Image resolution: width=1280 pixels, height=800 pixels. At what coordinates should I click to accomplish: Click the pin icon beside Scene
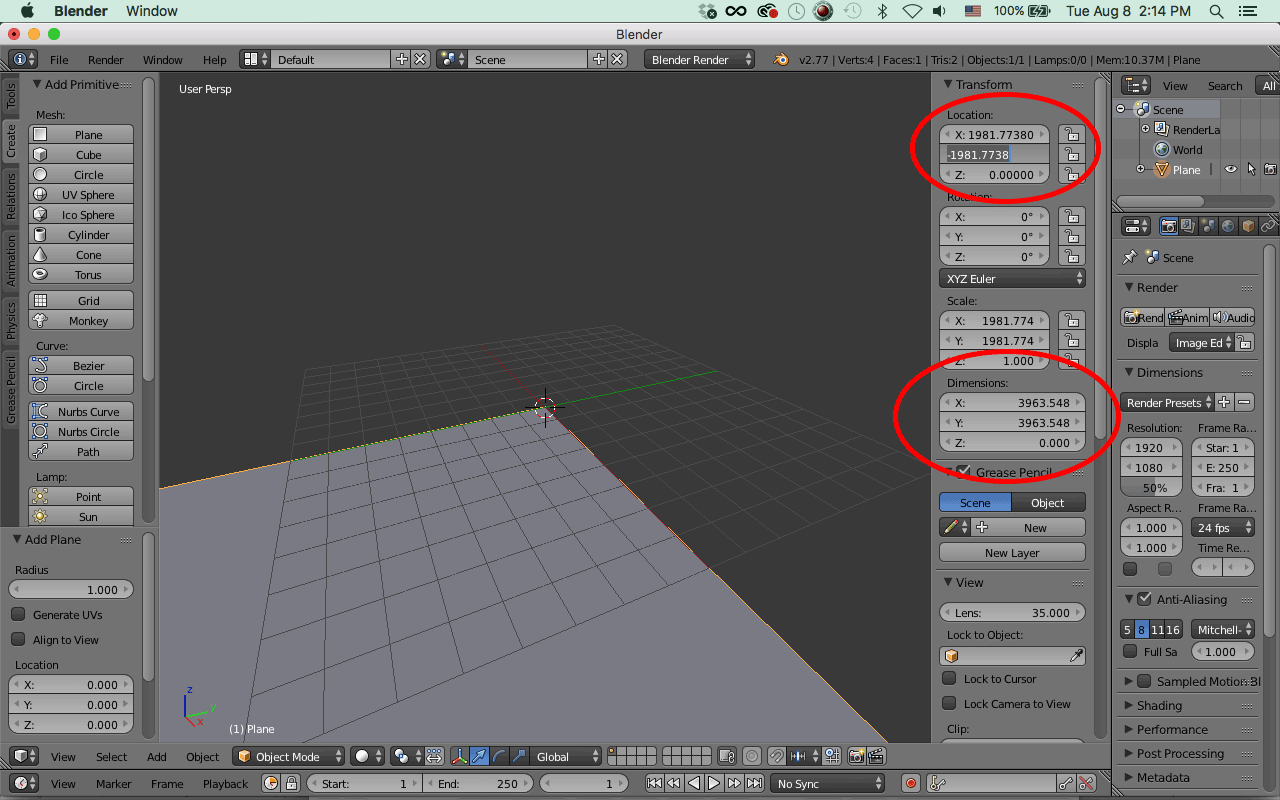1129,257
